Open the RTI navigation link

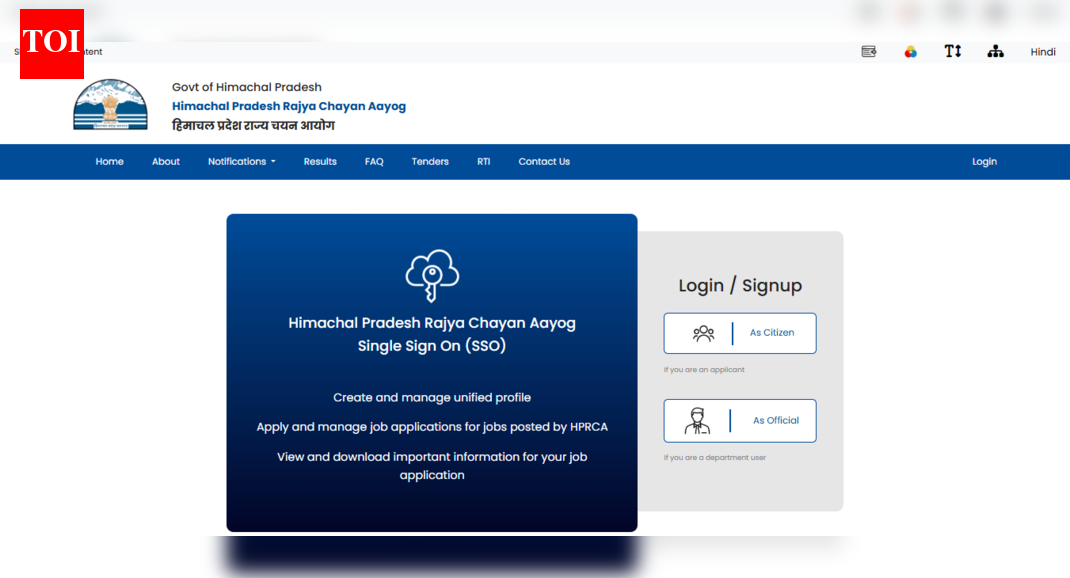tap(483, 162)
